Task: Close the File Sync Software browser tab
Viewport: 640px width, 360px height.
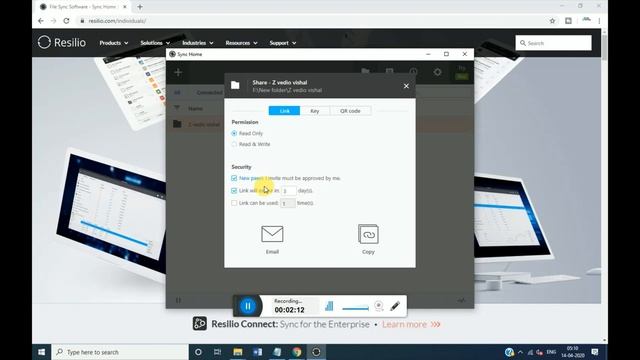Action: (x=125, y=7)
